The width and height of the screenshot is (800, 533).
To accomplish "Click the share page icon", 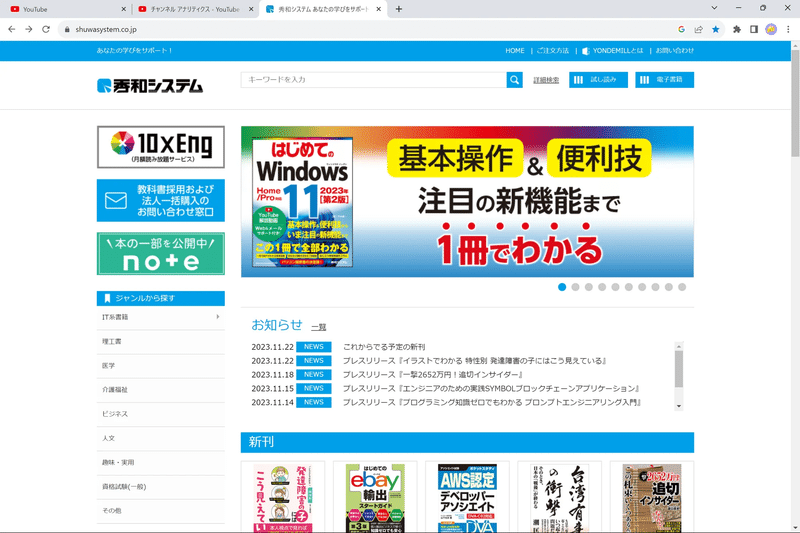I will click(698, 30).
